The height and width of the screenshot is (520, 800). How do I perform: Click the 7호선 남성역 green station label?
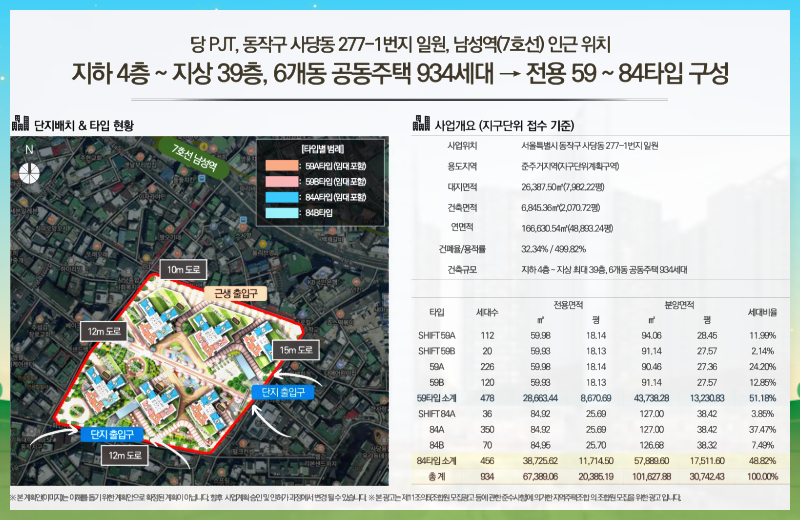[x=194, y=158]
